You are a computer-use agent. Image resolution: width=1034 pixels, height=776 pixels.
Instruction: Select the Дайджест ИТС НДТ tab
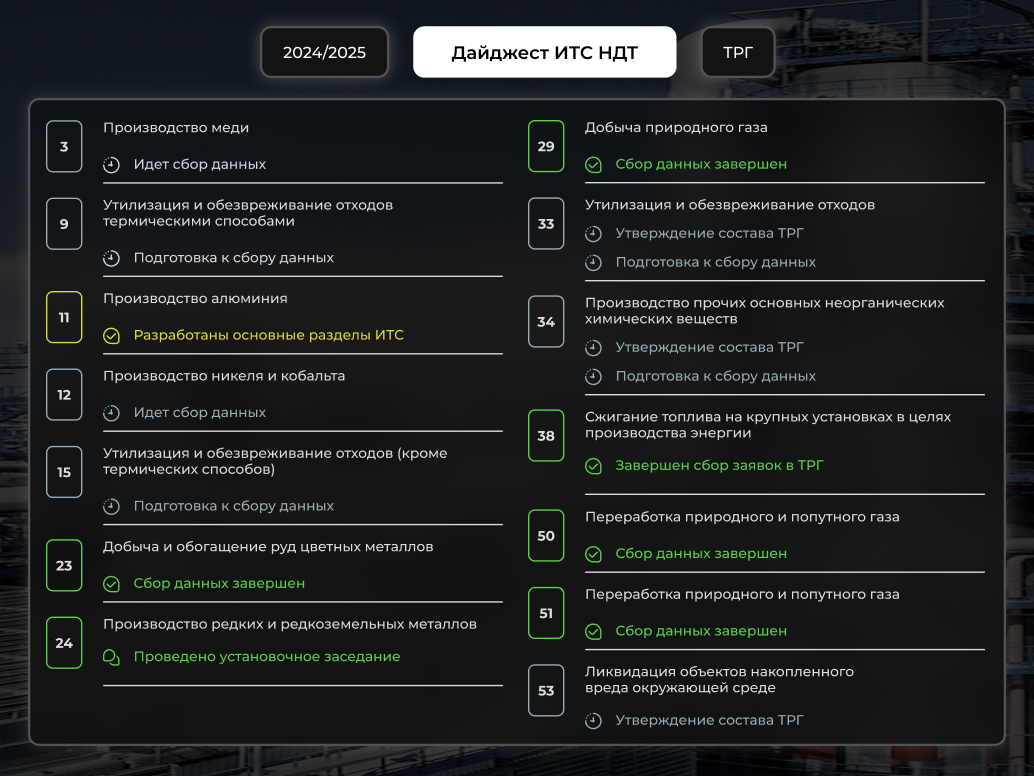(x=544, y=52)
